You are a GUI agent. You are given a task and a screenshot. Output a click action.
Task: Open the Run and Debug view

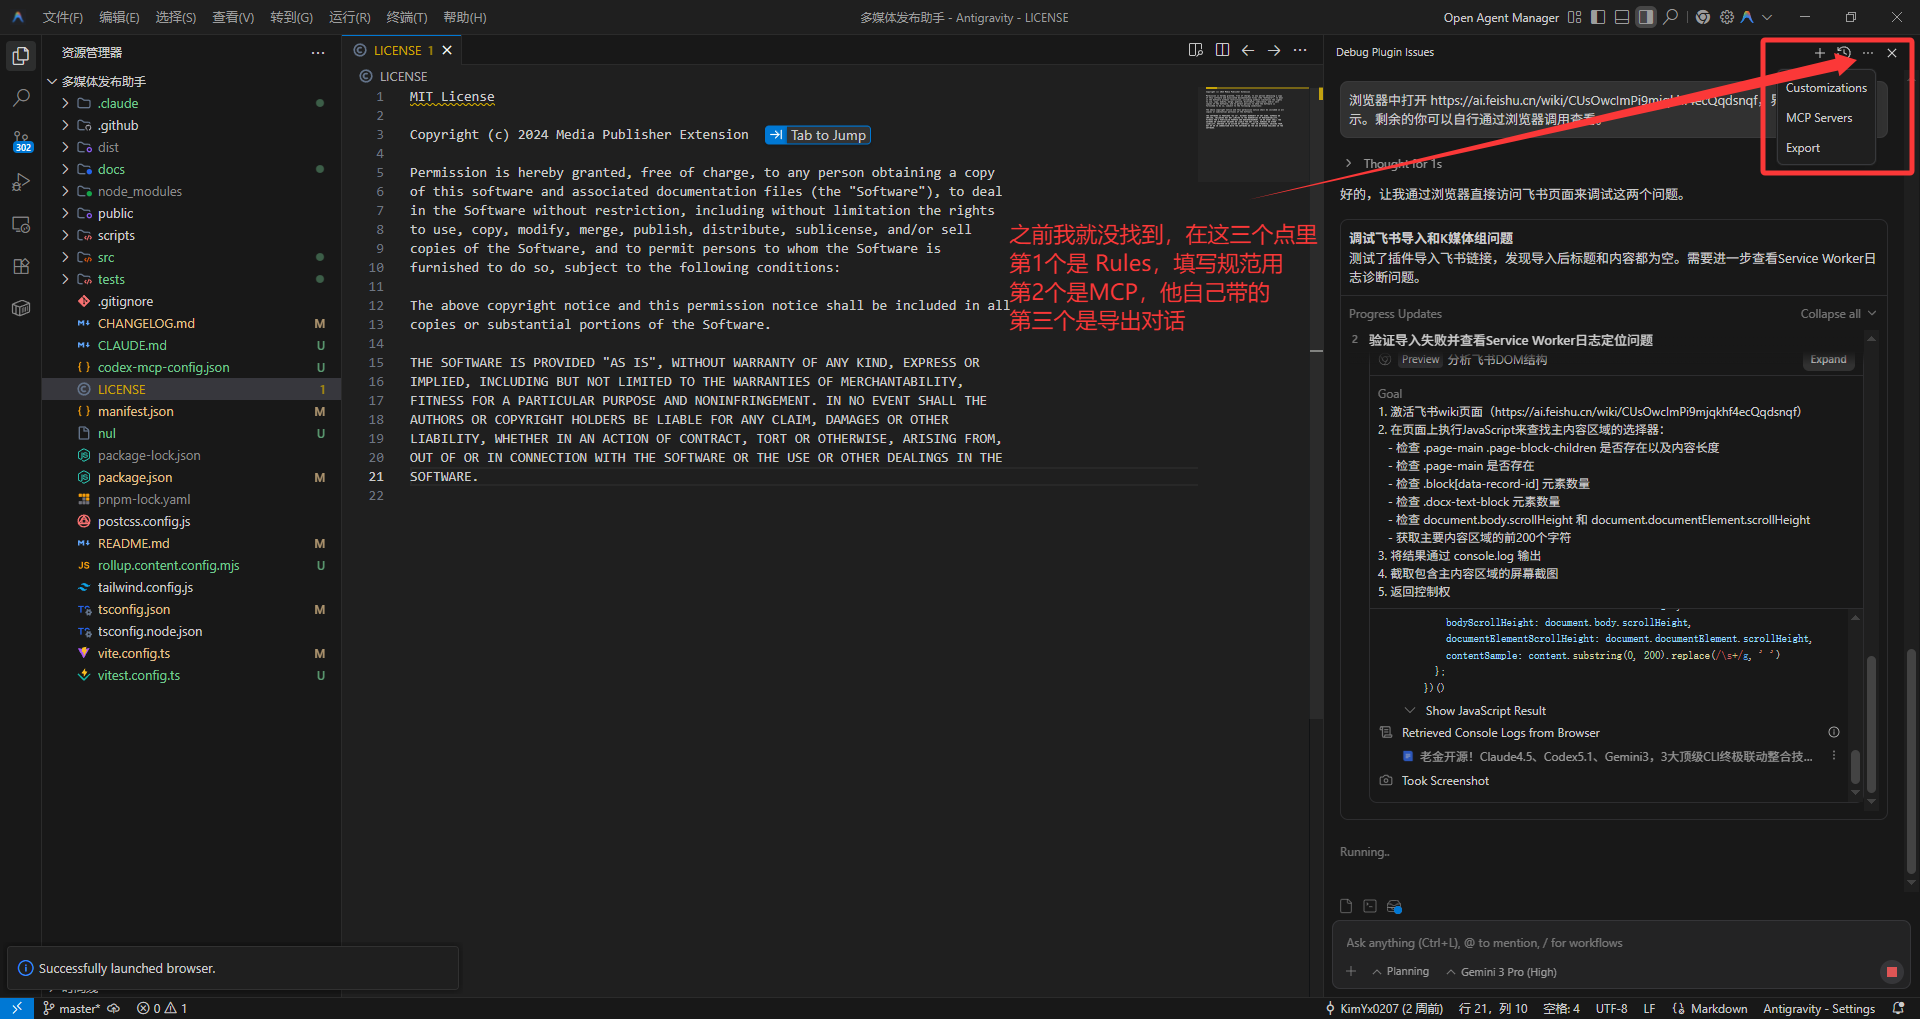[21, 182]
